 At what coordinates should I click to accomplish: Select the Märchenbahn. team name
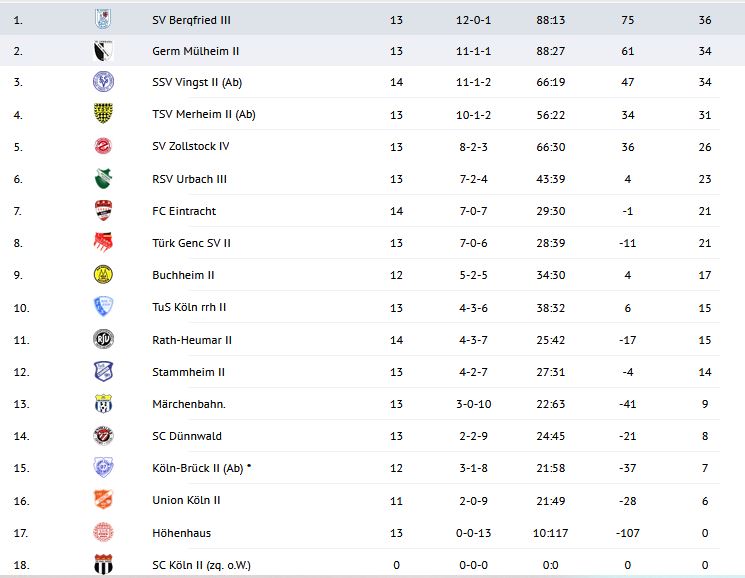tap(189, 404)
